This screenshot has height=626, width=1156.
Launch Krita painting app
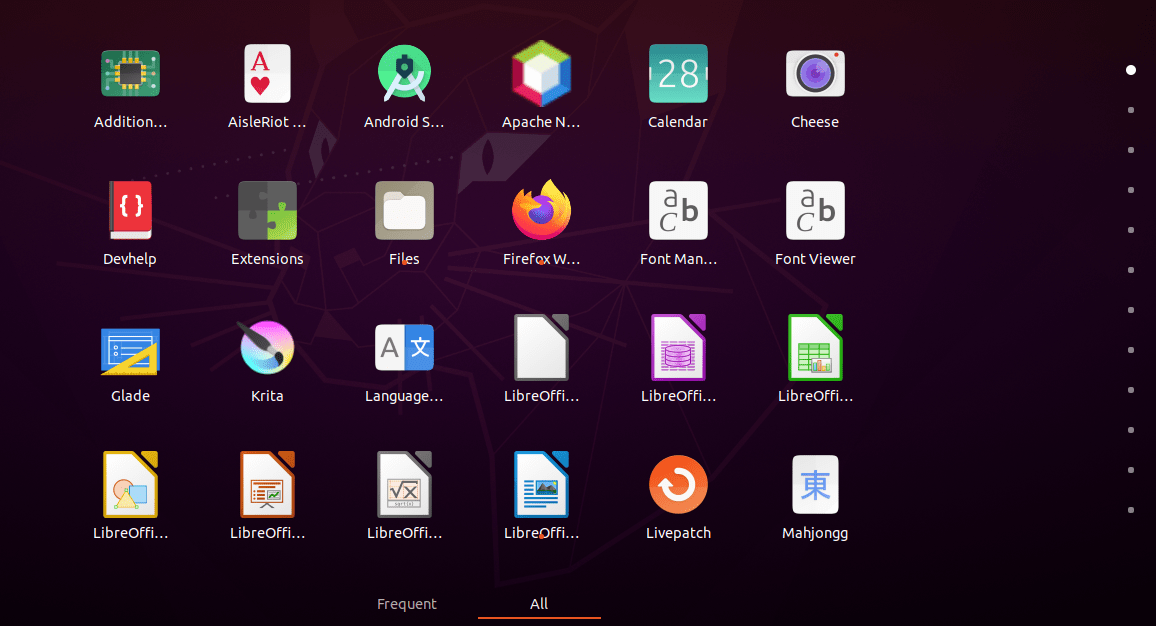pyautogui.click(x=267, y=347)
